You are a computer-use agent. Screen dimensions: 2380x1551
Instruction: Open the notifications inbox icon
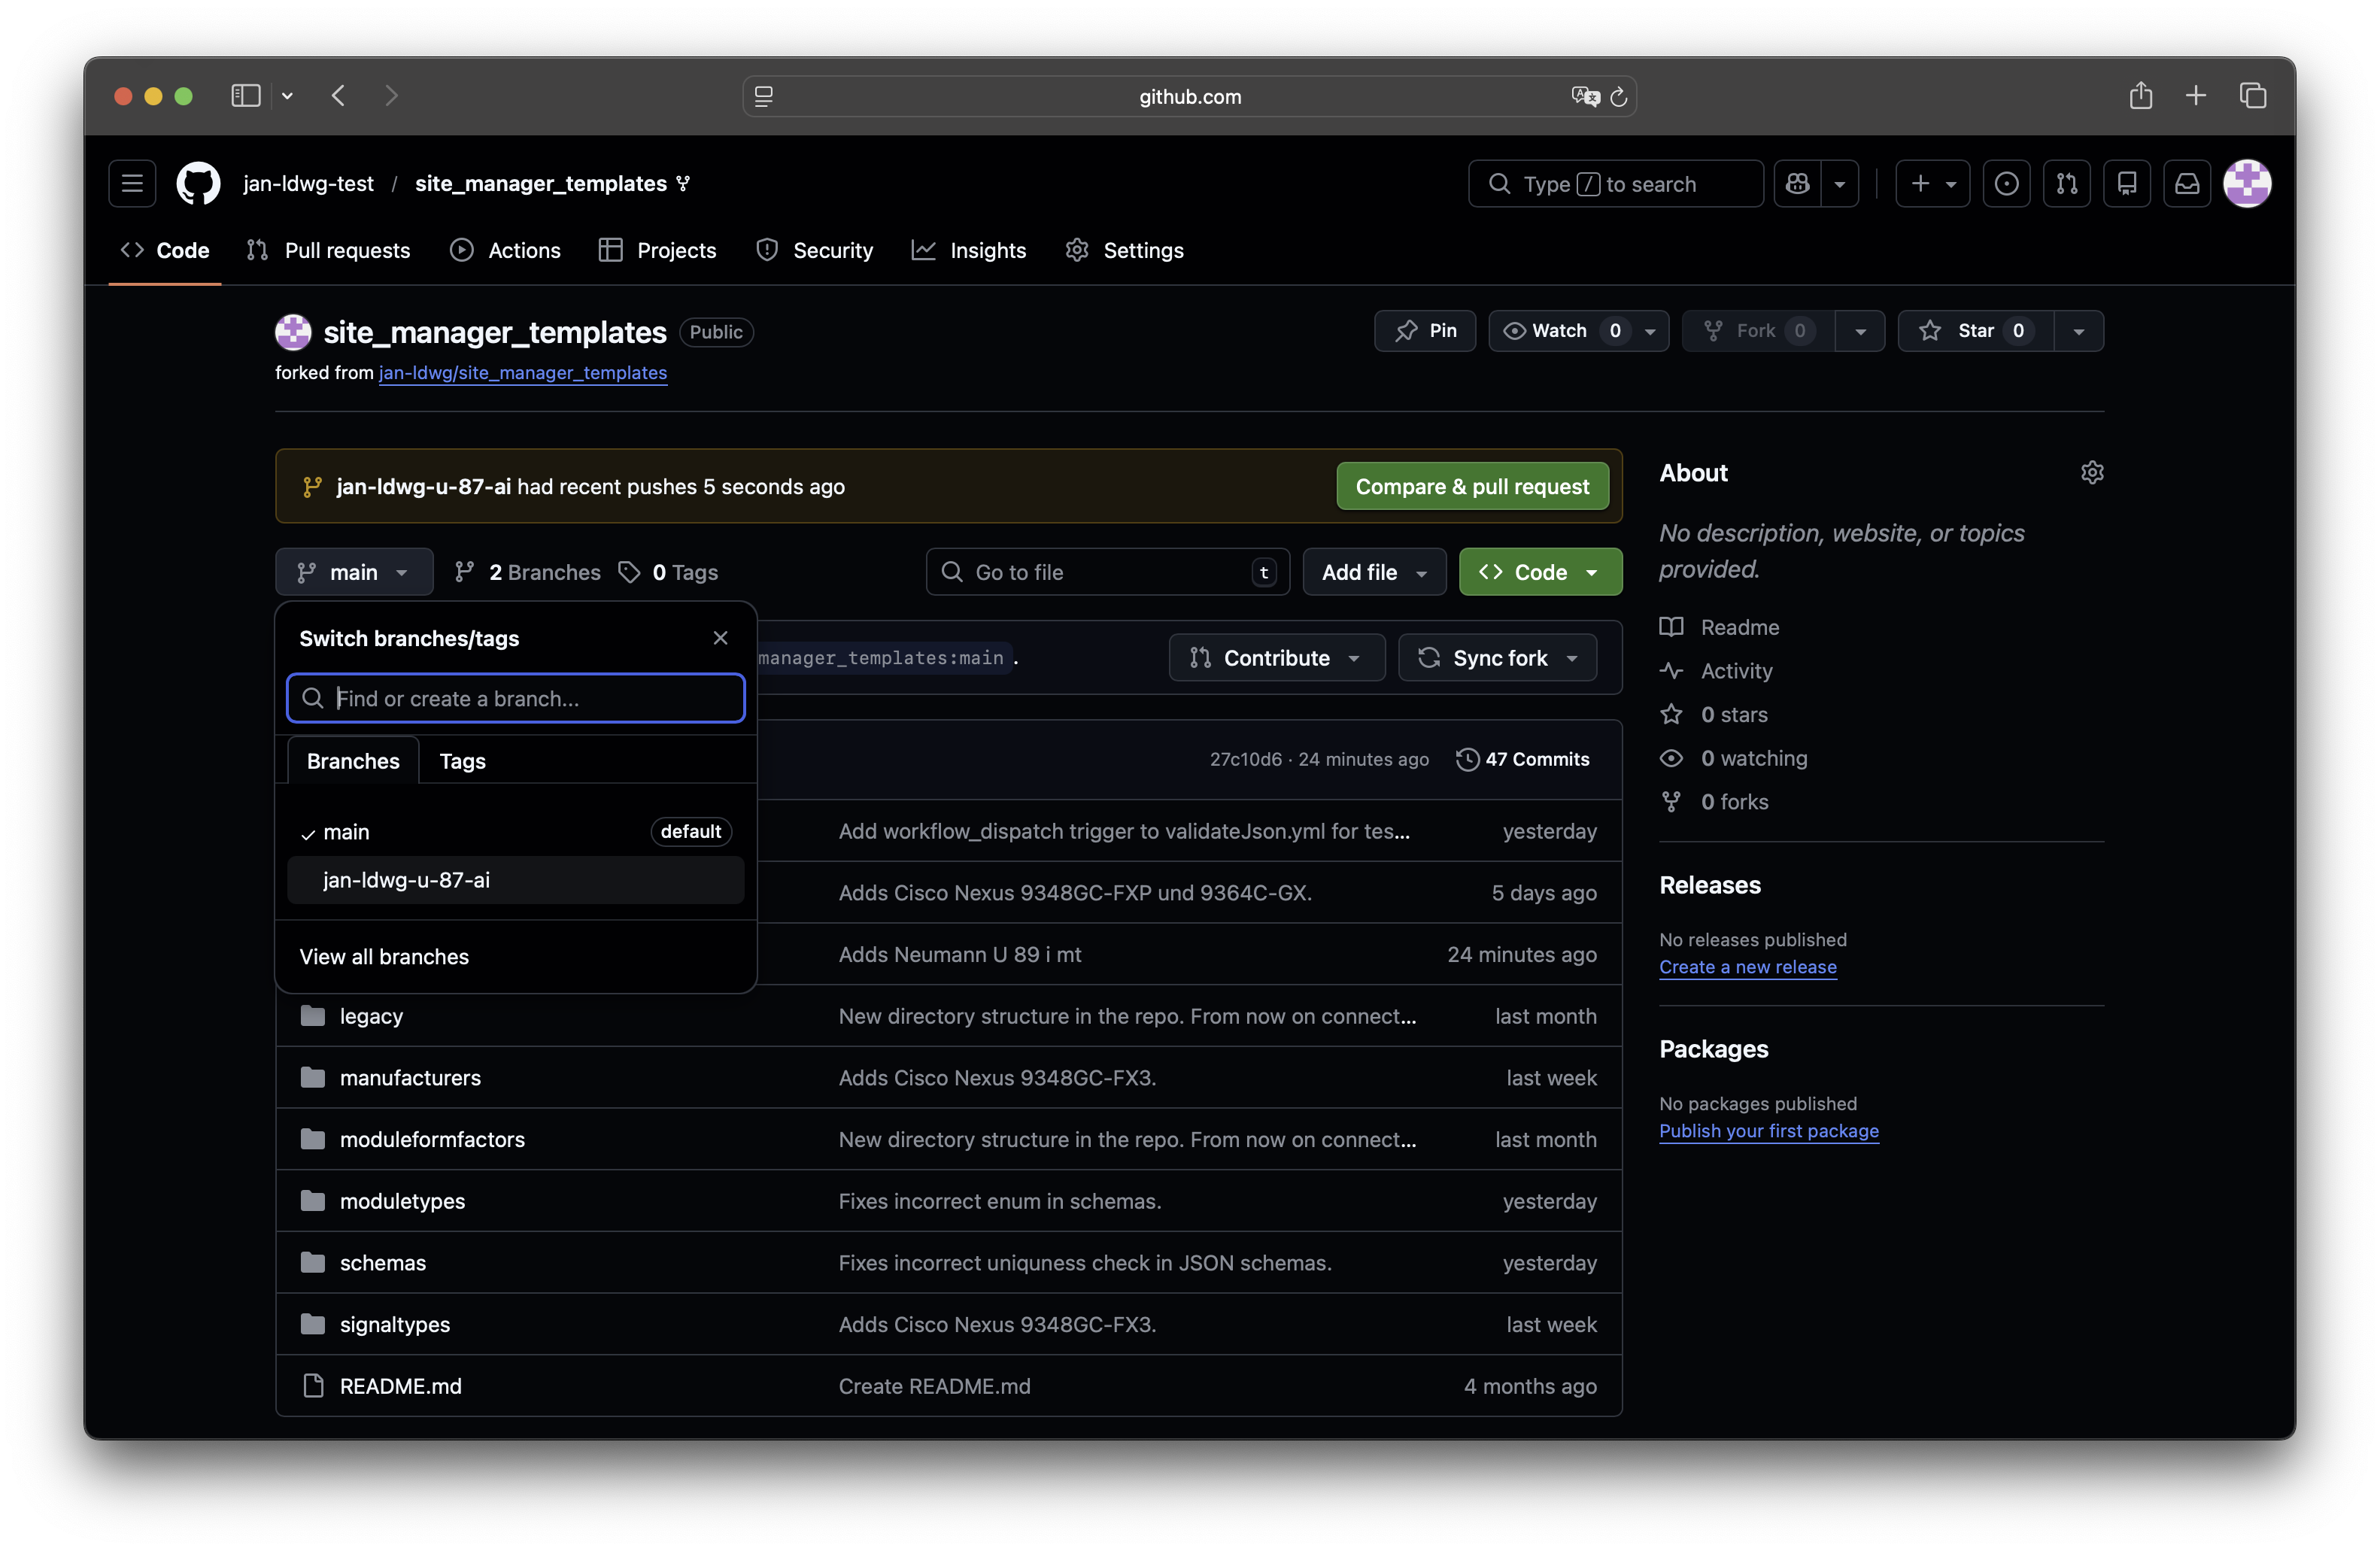2187,184
